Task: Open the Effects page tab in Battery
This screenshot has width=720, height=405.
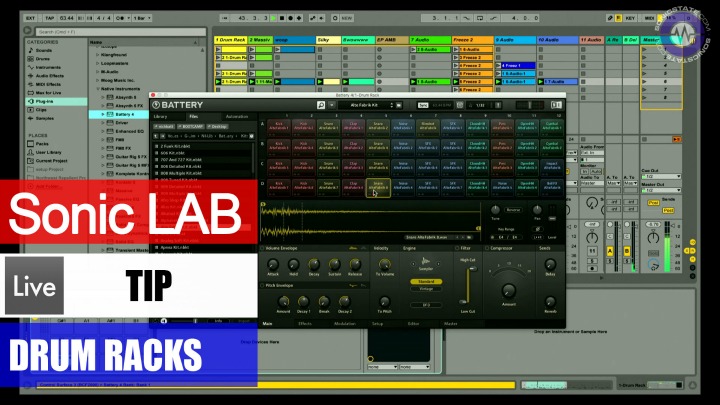Action: [x=305, y=324]
